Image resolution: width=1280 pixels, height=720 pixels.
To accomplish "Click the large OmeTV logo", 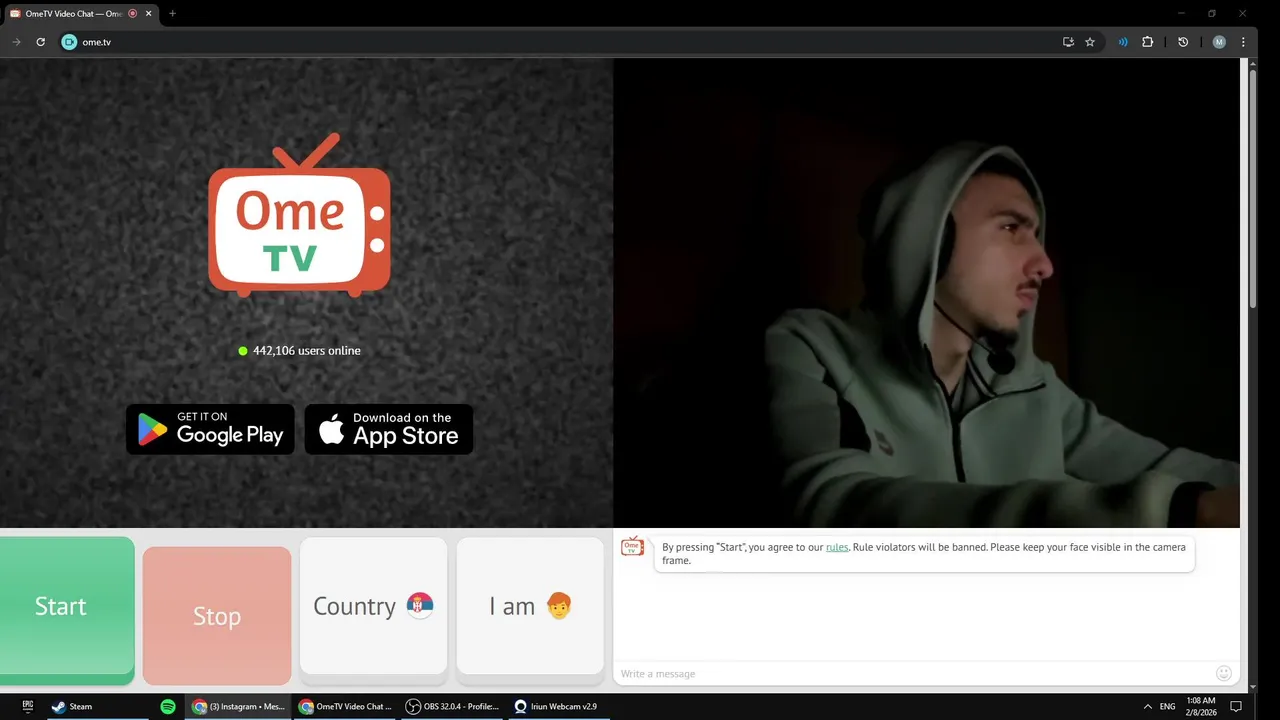I will (x=299, y=216).
